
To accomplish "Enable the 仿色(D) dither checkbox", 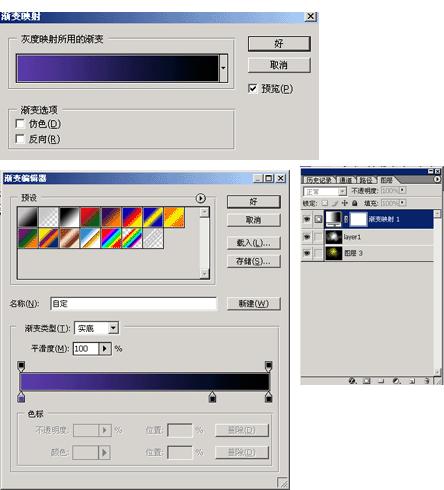I will 20,124.
